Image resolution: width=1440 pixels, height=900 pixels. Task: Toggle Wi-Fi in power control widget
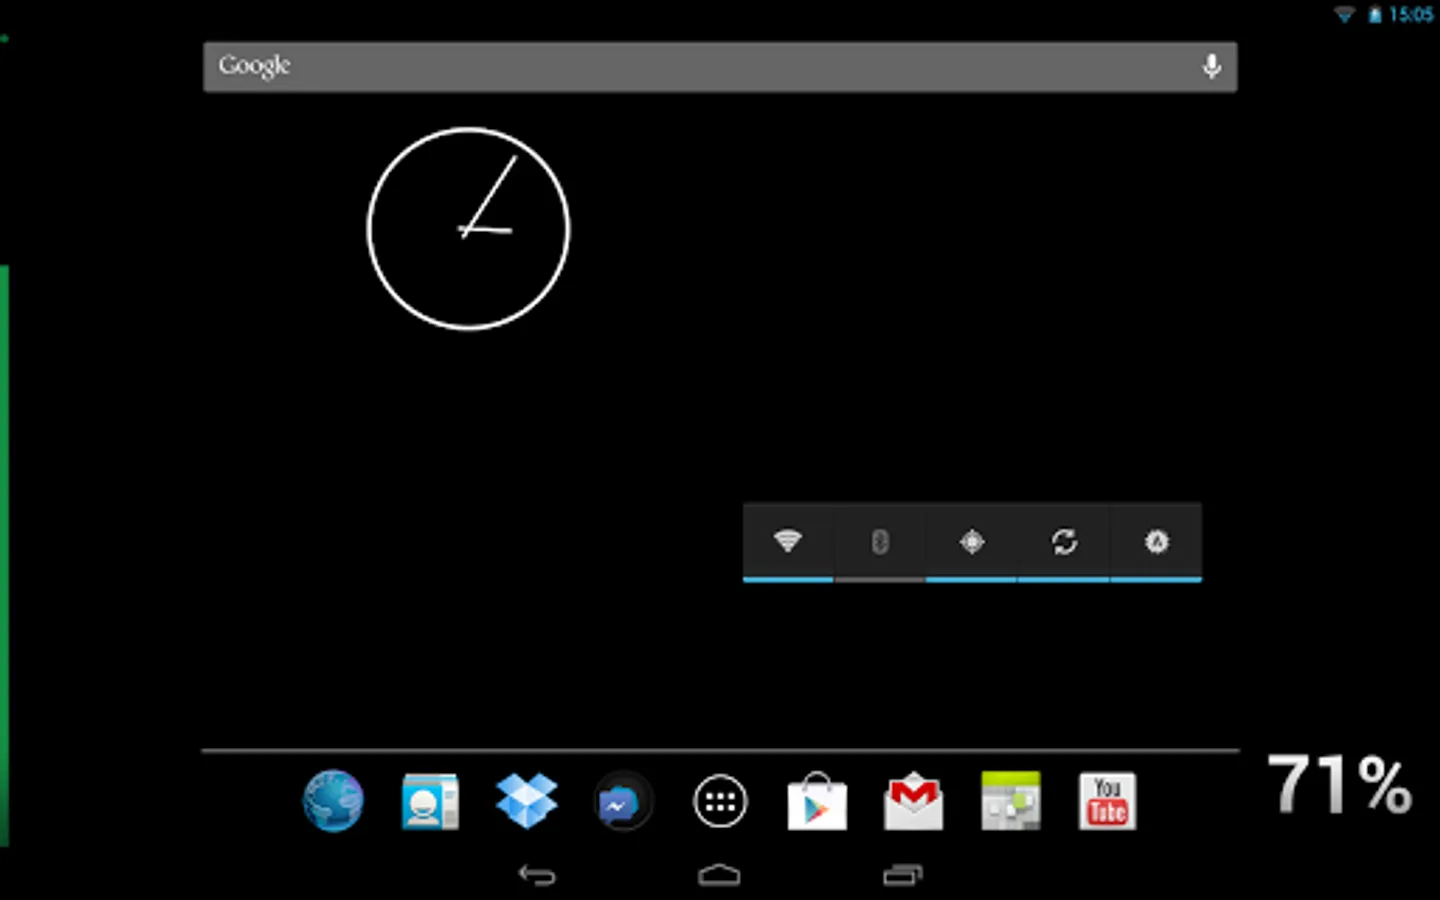tap(788, 542)
